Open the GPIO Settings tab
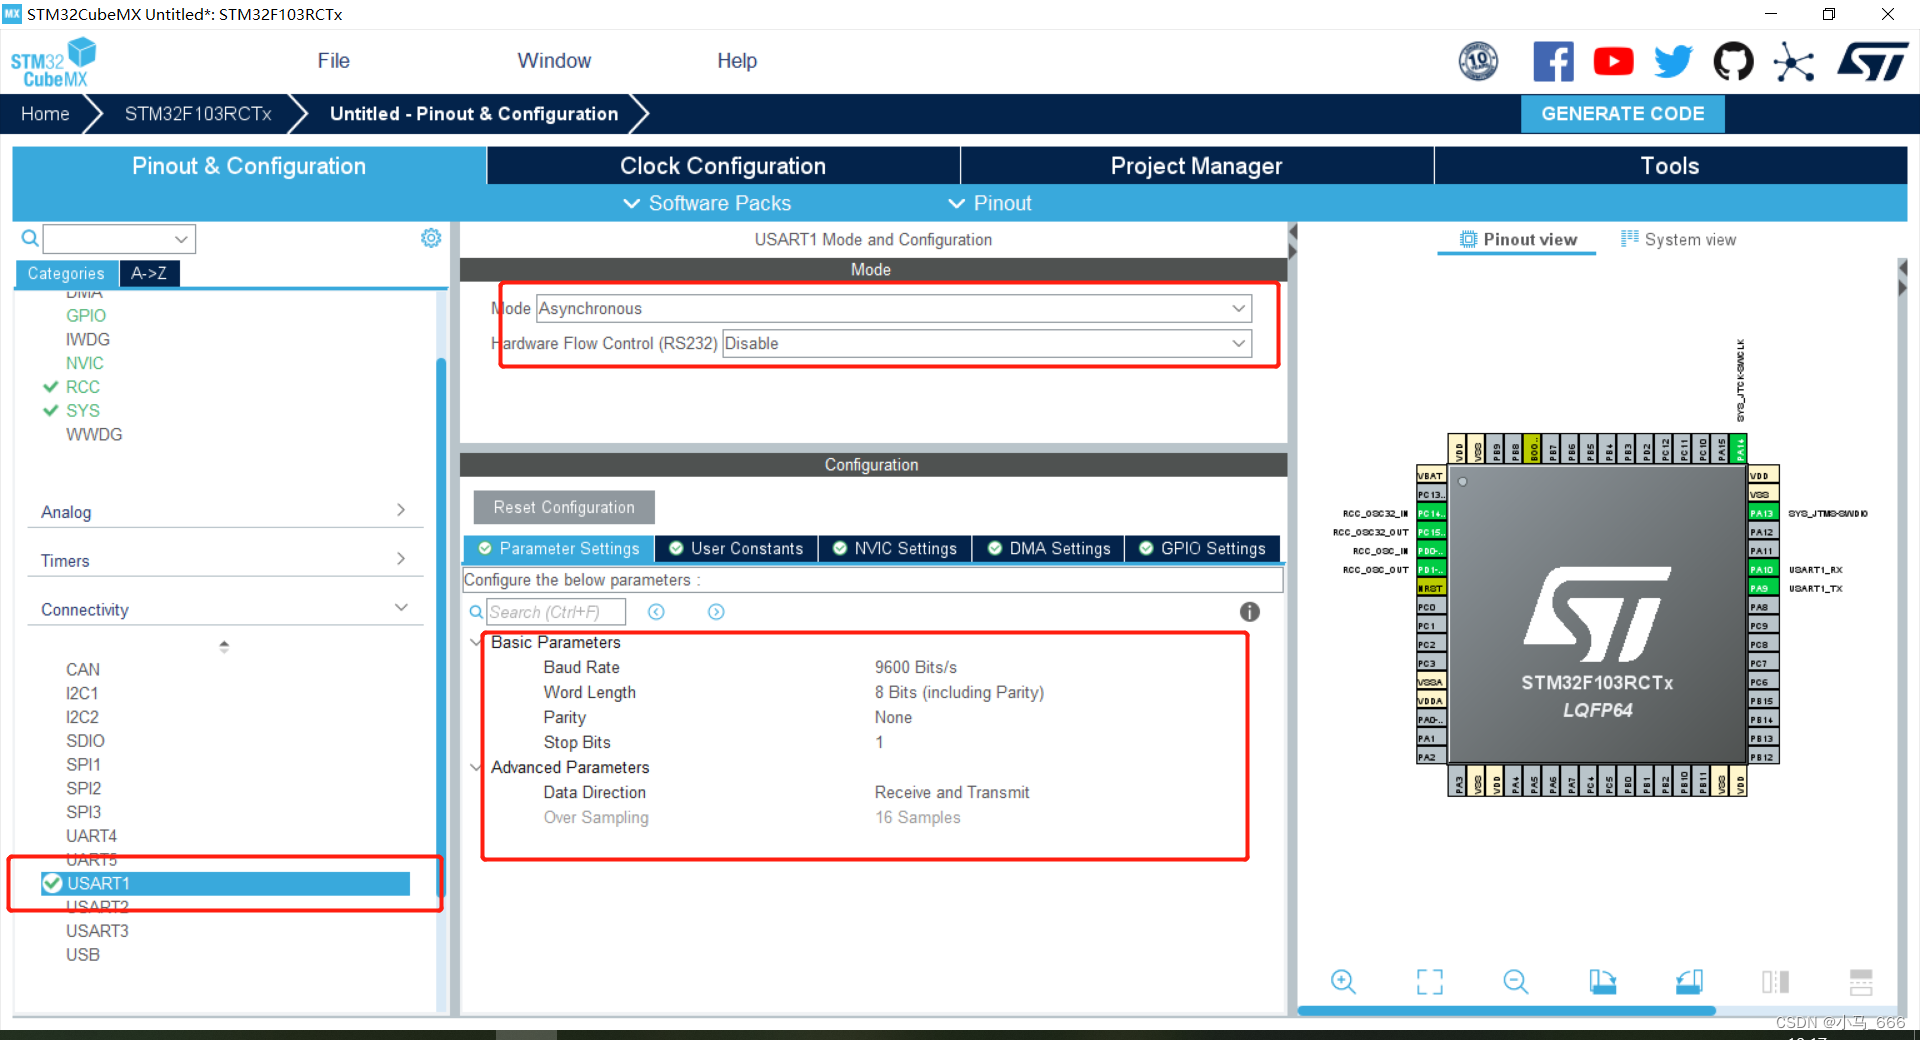The image size is (1920, 1040). click(1203, 548)
